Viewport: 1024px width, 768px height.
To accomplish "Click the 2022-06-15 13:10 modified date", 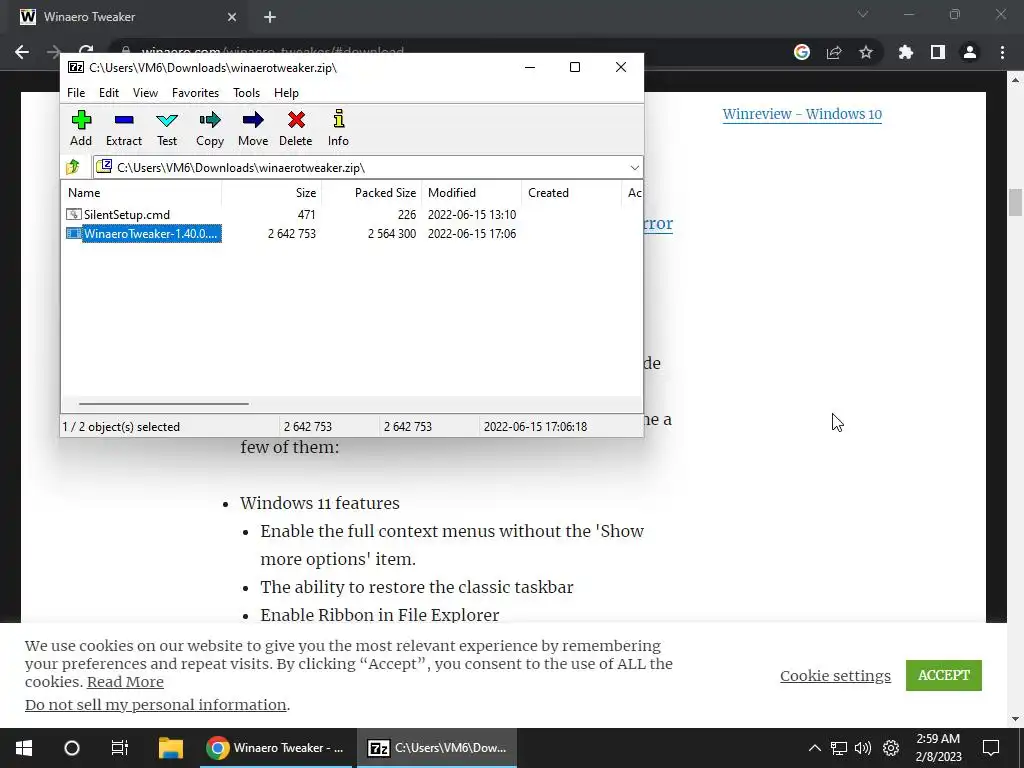I will pos(472,214).
